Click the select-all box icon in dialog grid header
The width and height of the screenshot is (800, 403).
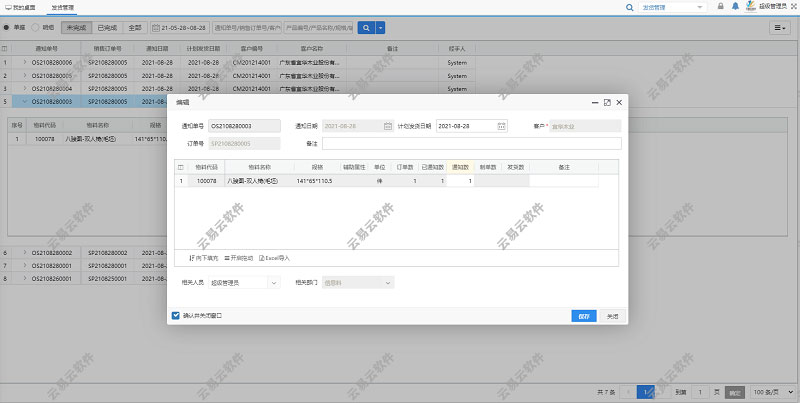tap(181, 167)
